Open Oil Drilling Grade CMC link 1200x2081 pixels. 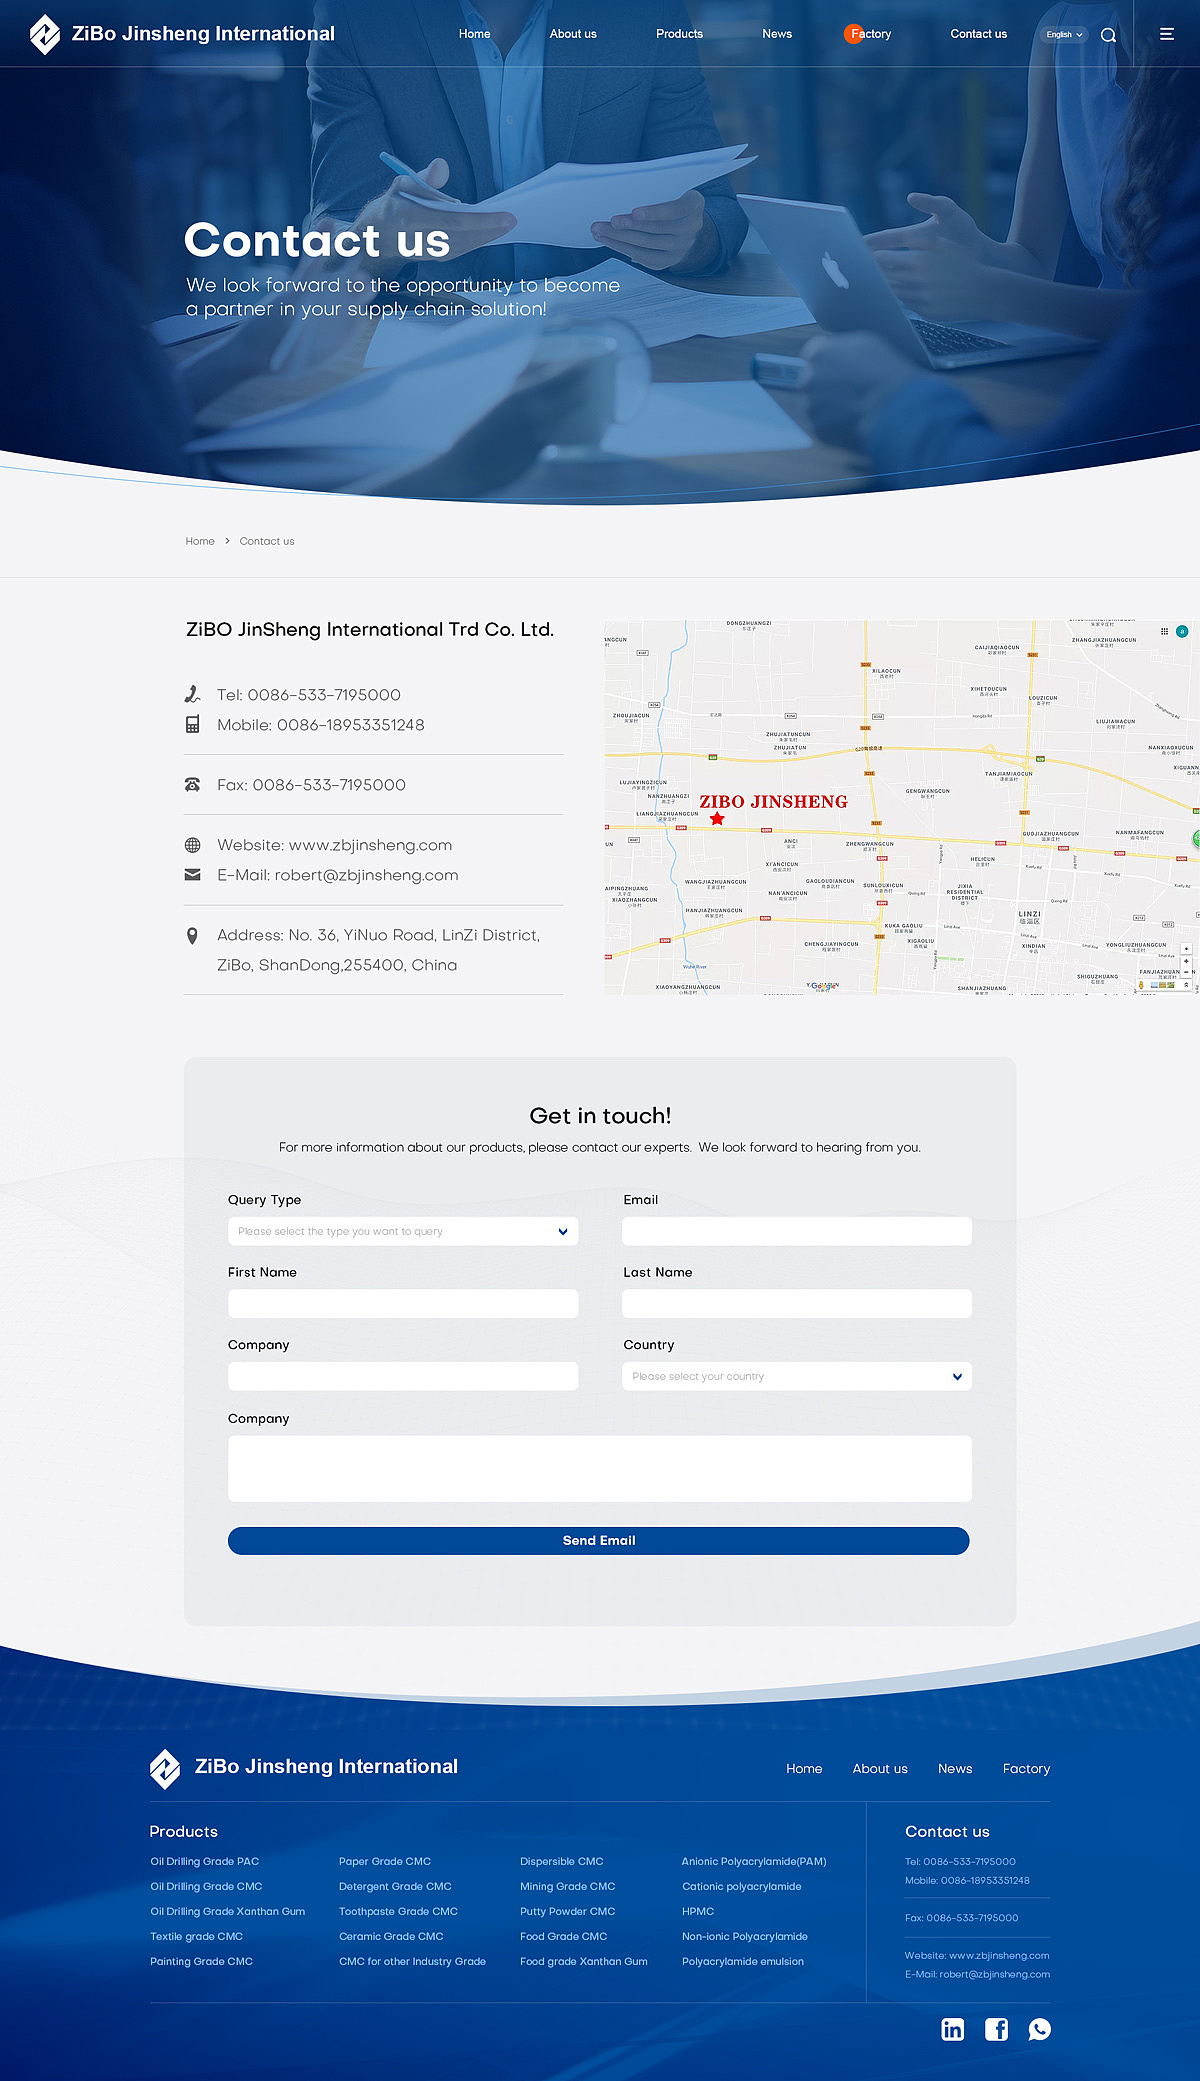206,1886
